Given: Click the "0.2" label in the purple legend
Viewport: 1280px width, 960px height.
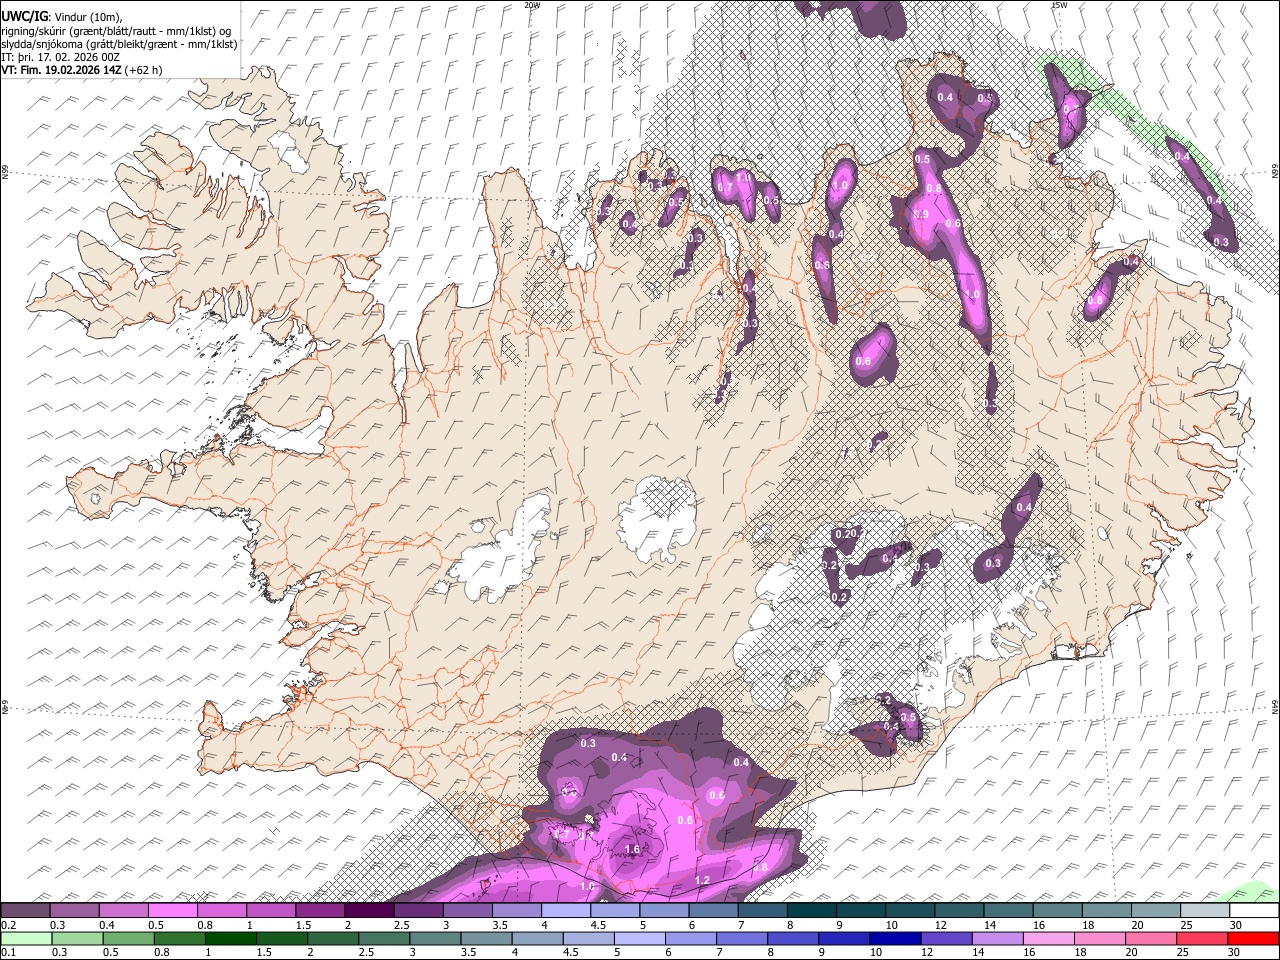Looking at the screenshot, I should click(8, 925).
